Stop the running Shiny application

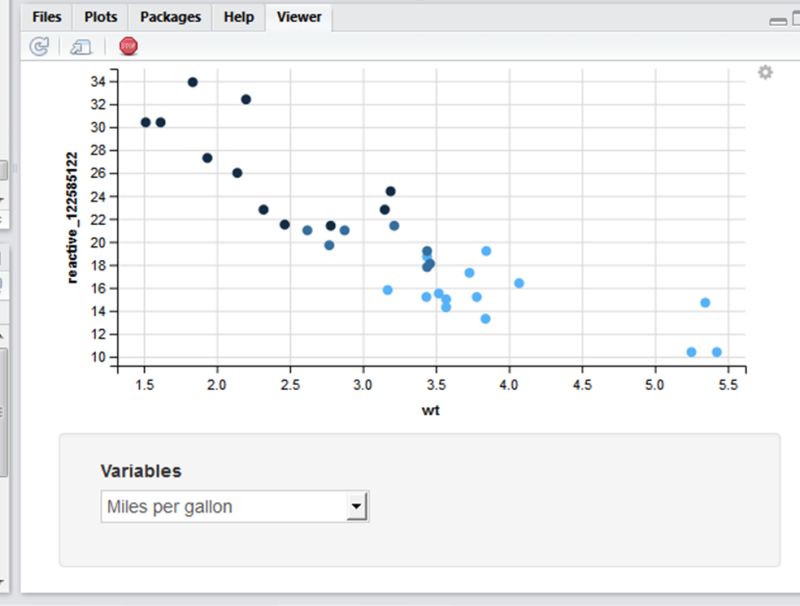127,46
